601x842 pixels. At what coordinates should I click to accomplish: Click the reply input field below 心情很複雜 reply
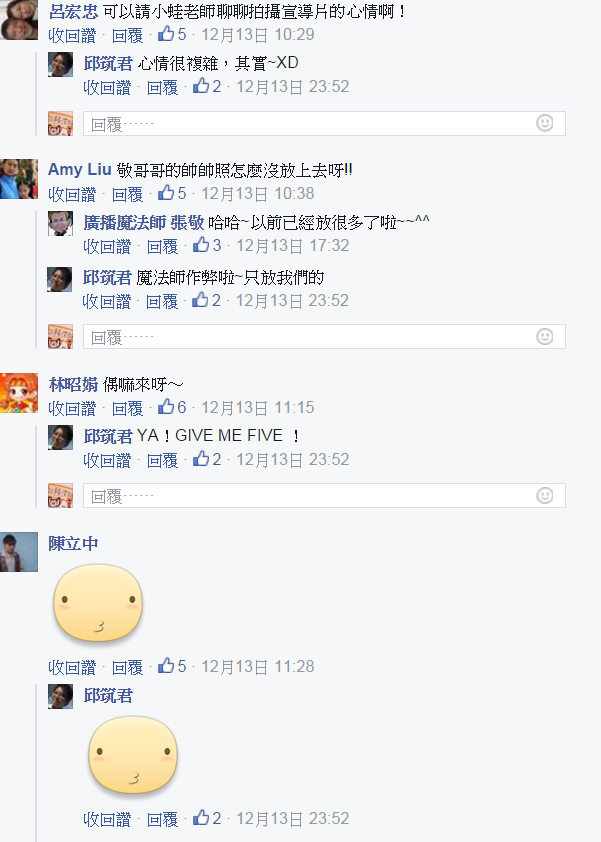(324, 124)
